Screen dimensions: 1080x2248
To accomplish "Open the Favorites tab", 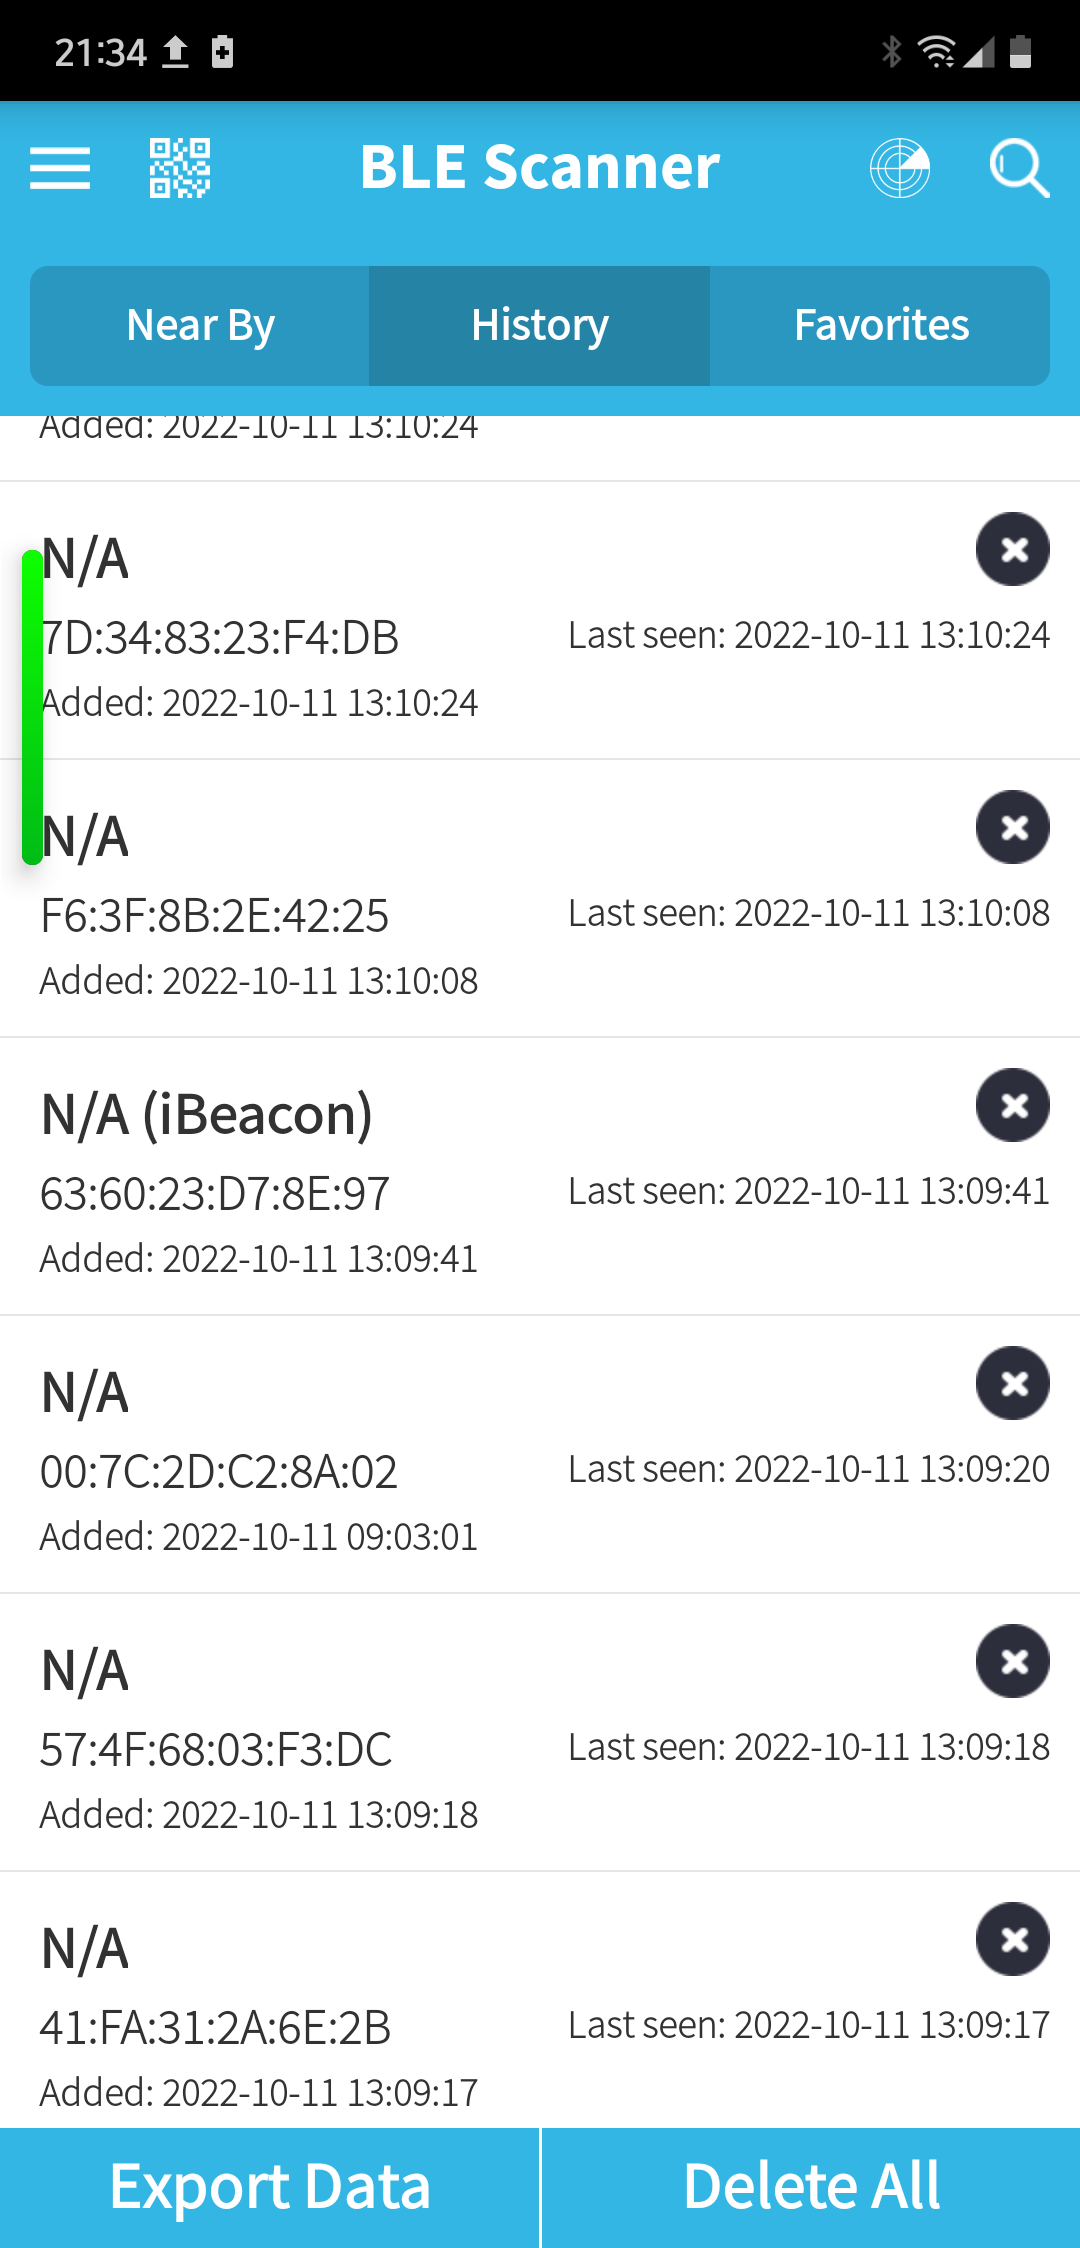I will [880, 326].
